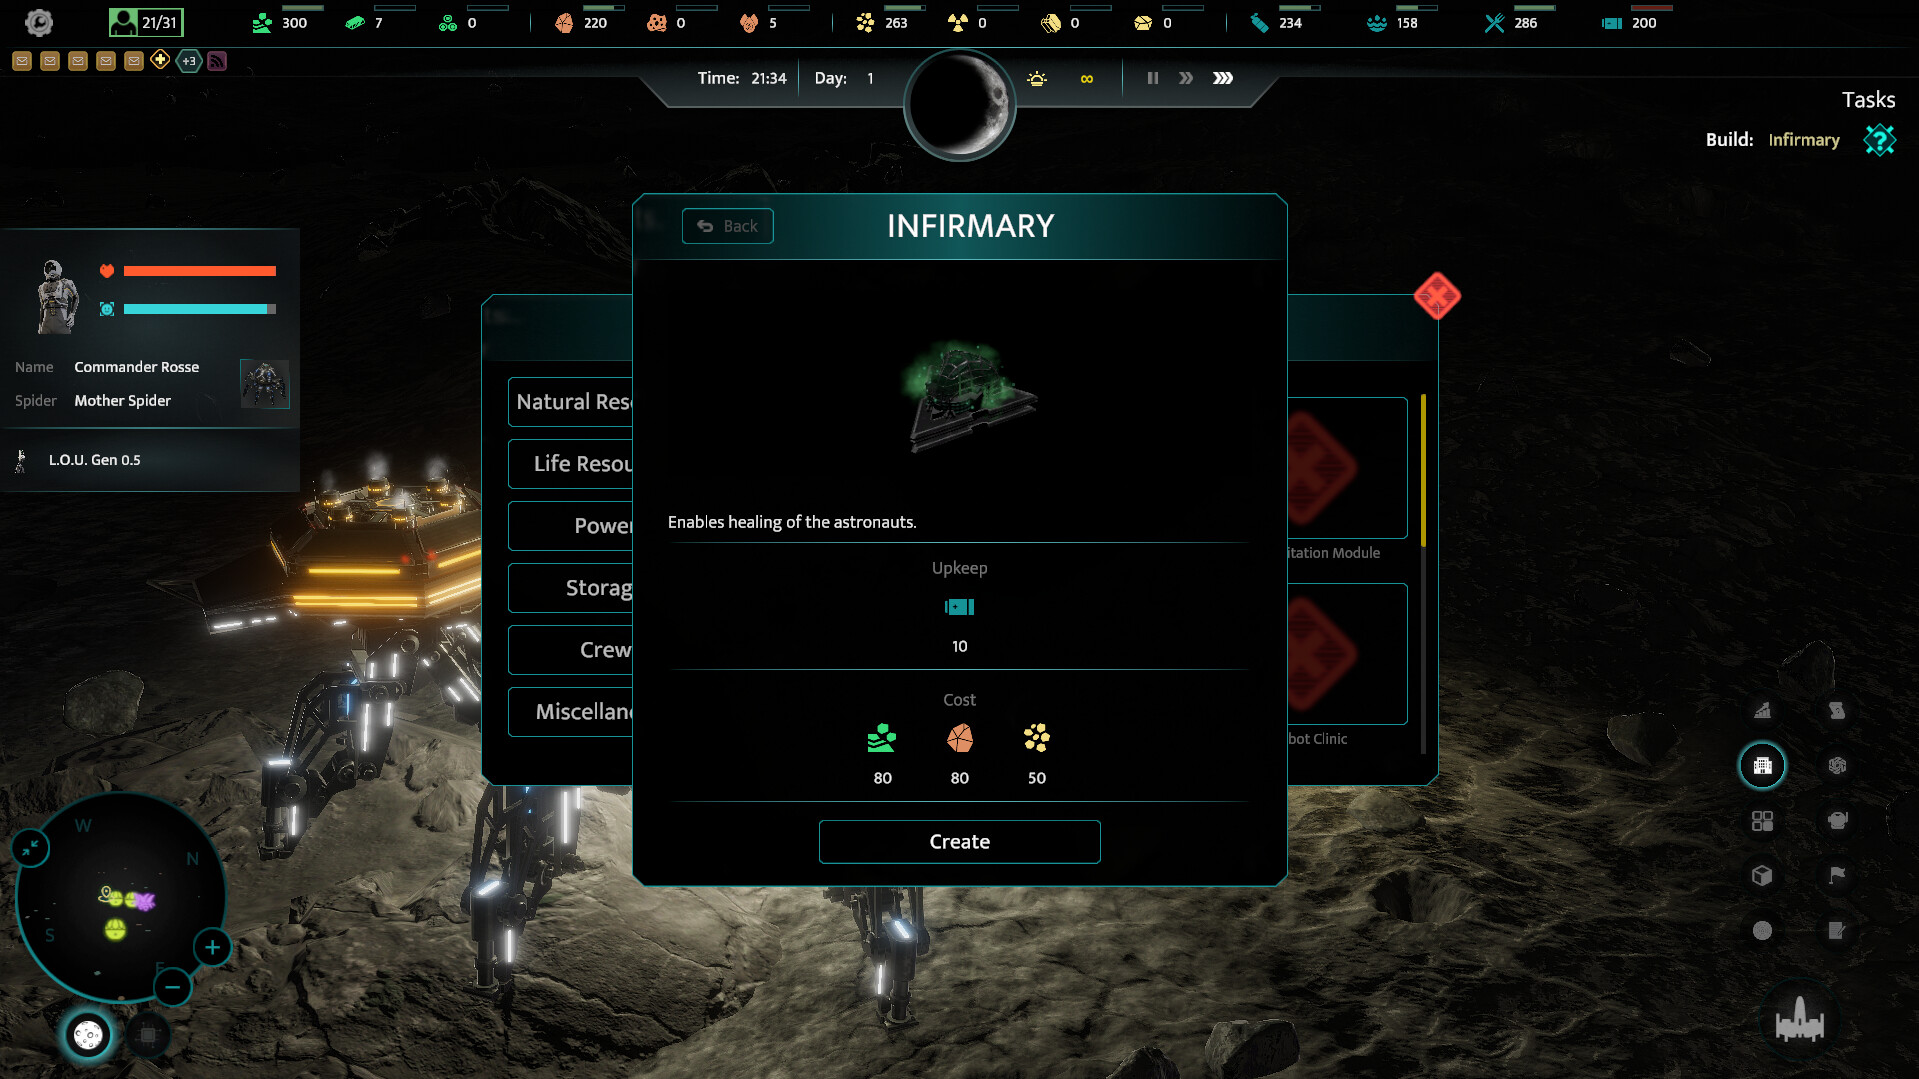Select the buildings icon in right toolbar

[1762, 766]
